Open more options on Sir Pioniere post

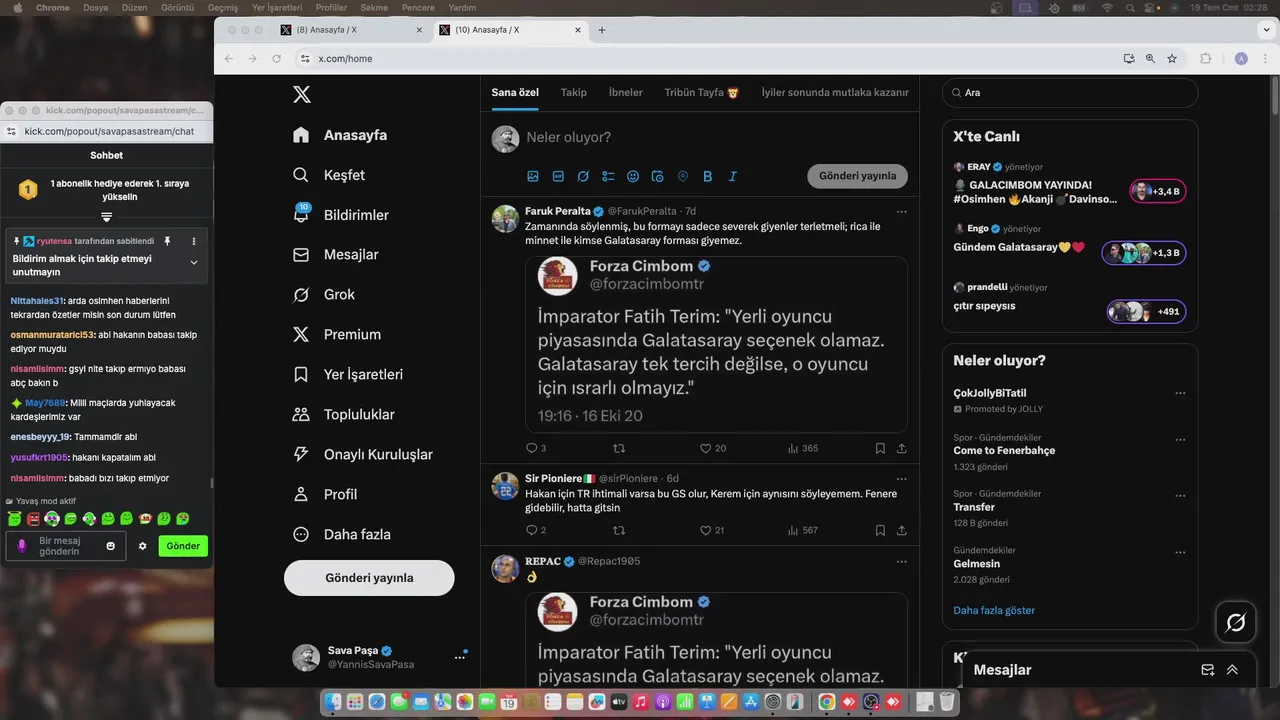(x=902, y=479)
